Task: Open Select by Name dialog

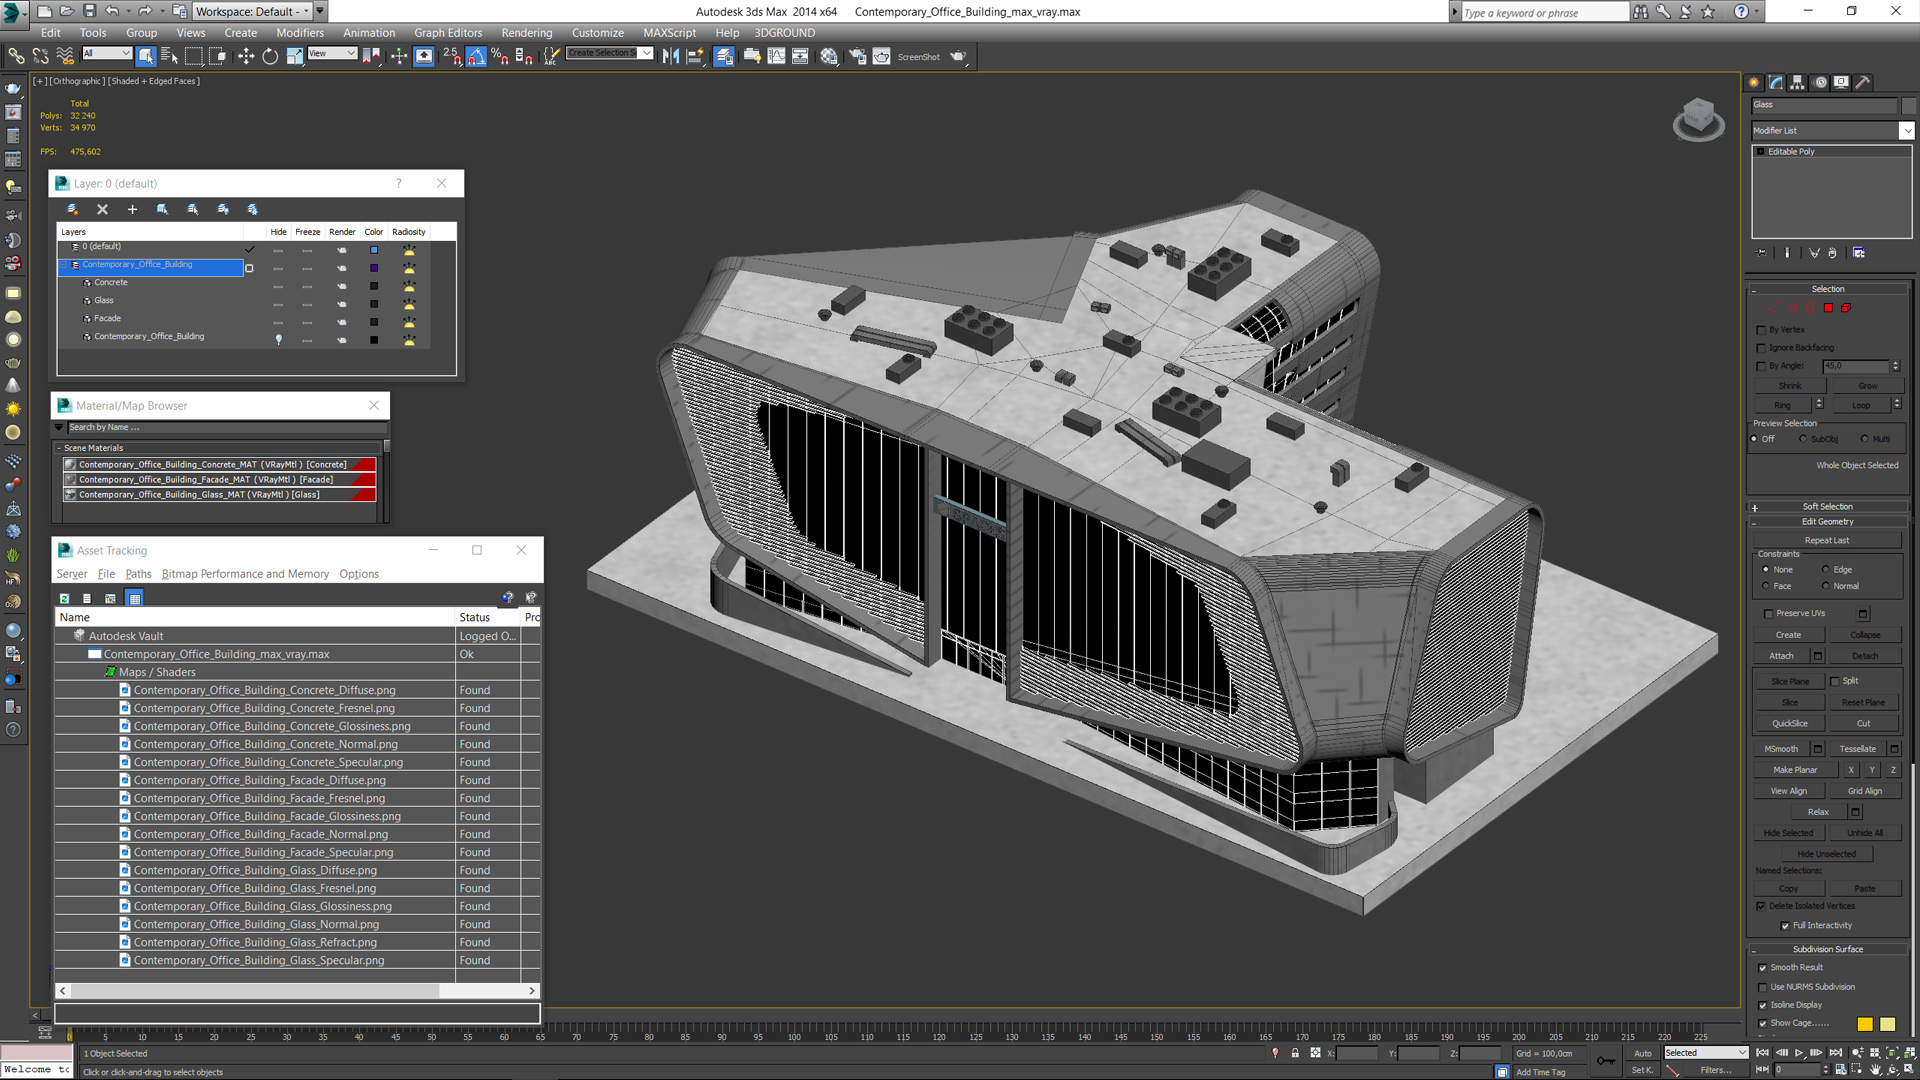Action: tap(169, 56)
